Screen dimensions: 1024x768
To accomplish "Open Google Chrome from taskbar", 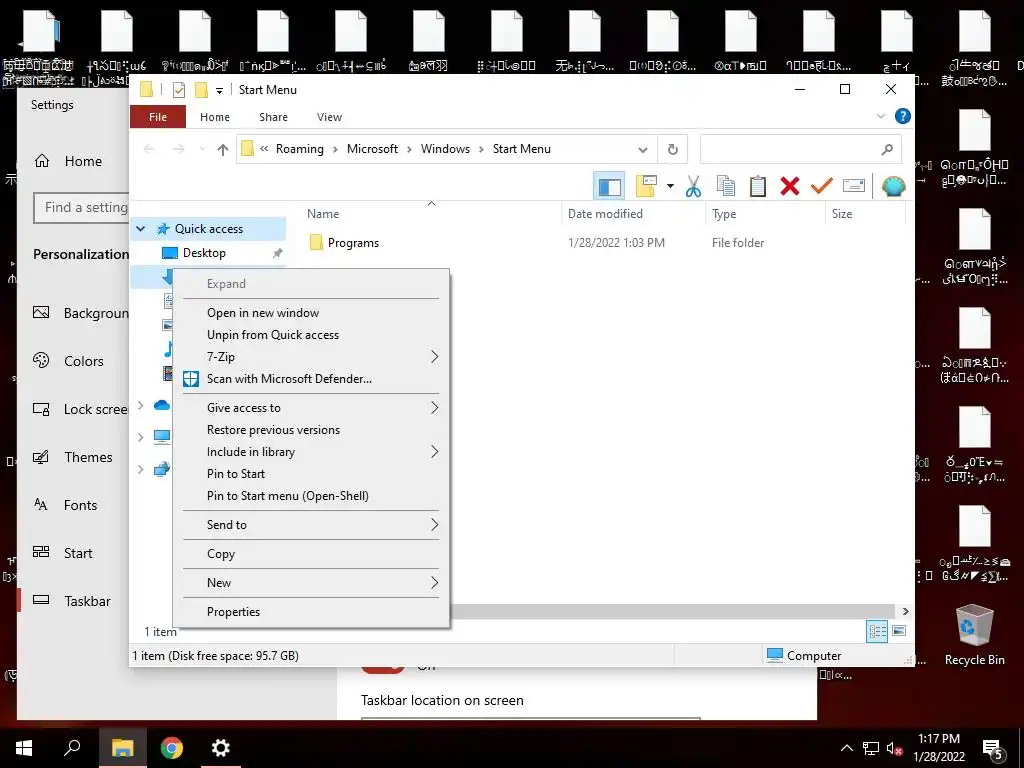I will 172,748.
